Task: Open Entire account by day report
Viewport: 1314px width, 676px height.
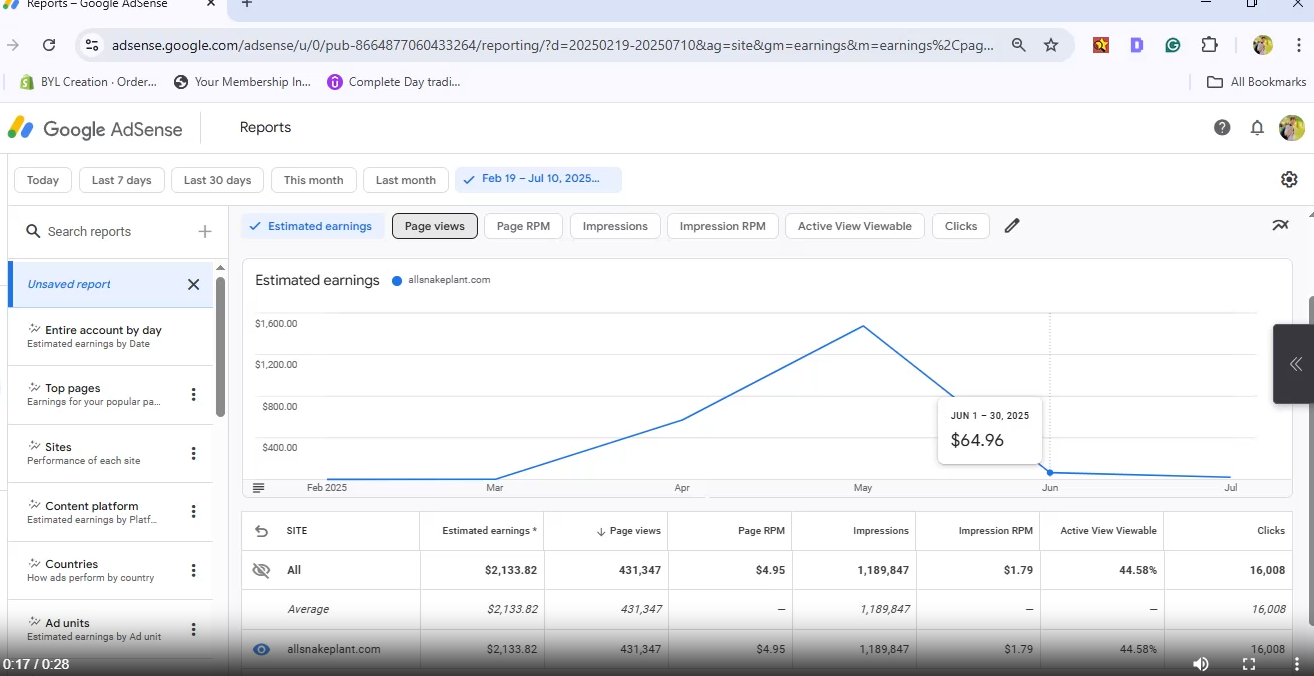Action: click(x=110, y=336)
